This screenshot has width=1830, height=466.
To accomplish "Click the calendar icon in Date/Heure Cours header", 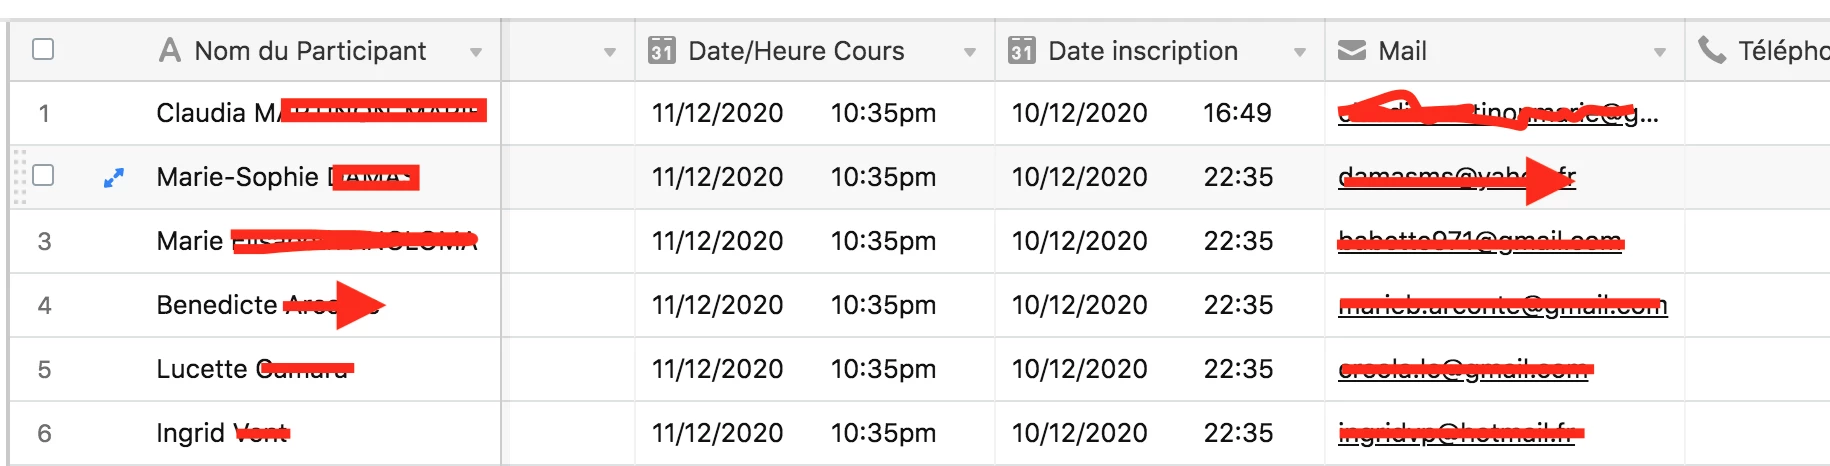I will click(x=661, y=50).
